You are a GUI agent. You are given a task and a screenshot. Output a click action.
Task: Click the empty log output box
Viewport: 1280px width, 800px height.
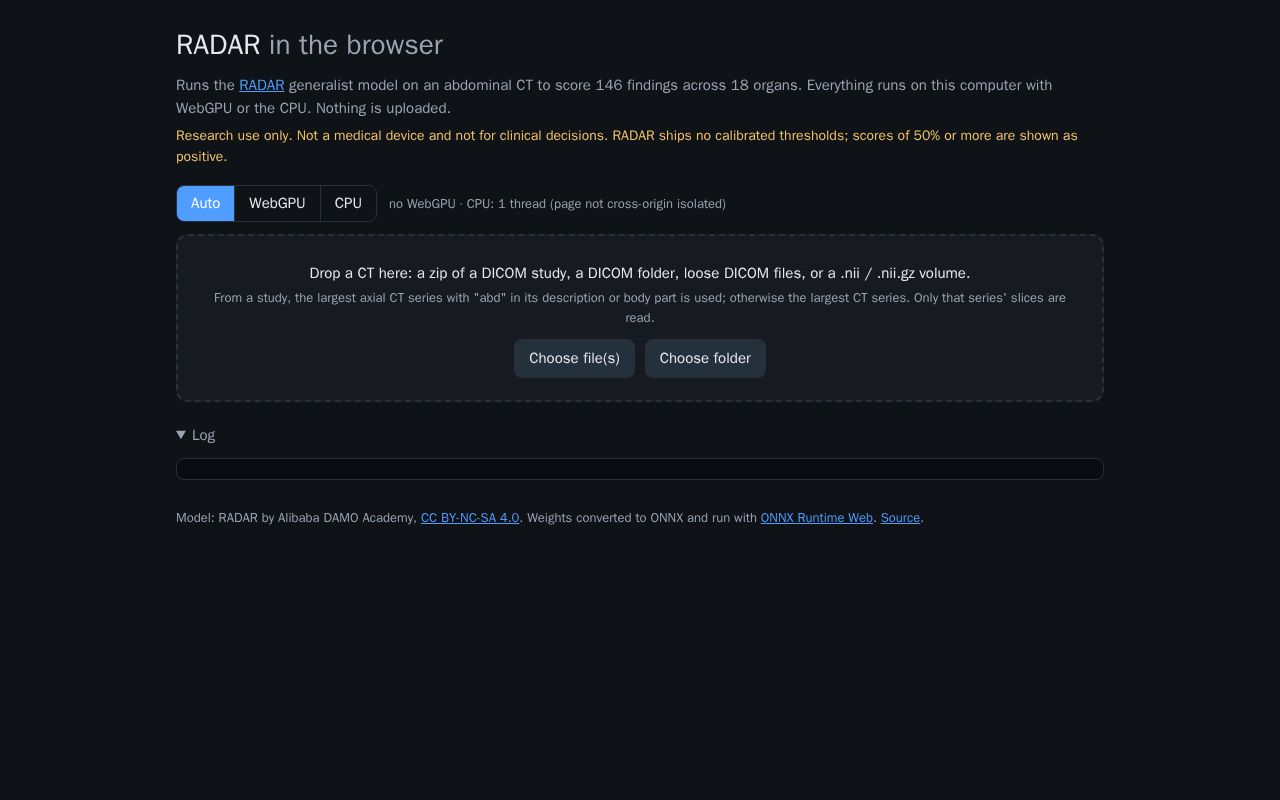640,469
